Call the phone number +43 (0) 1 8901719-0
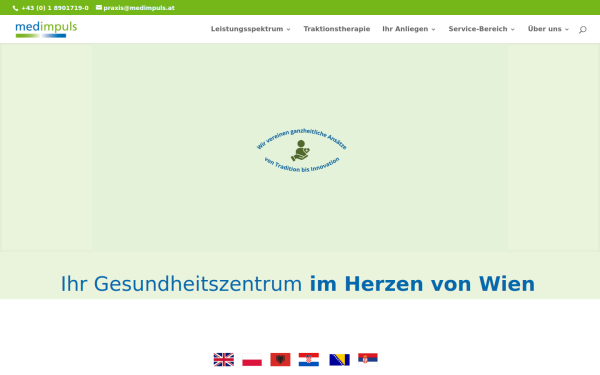This screenshot has height=375, width=600. click(55, 8)
